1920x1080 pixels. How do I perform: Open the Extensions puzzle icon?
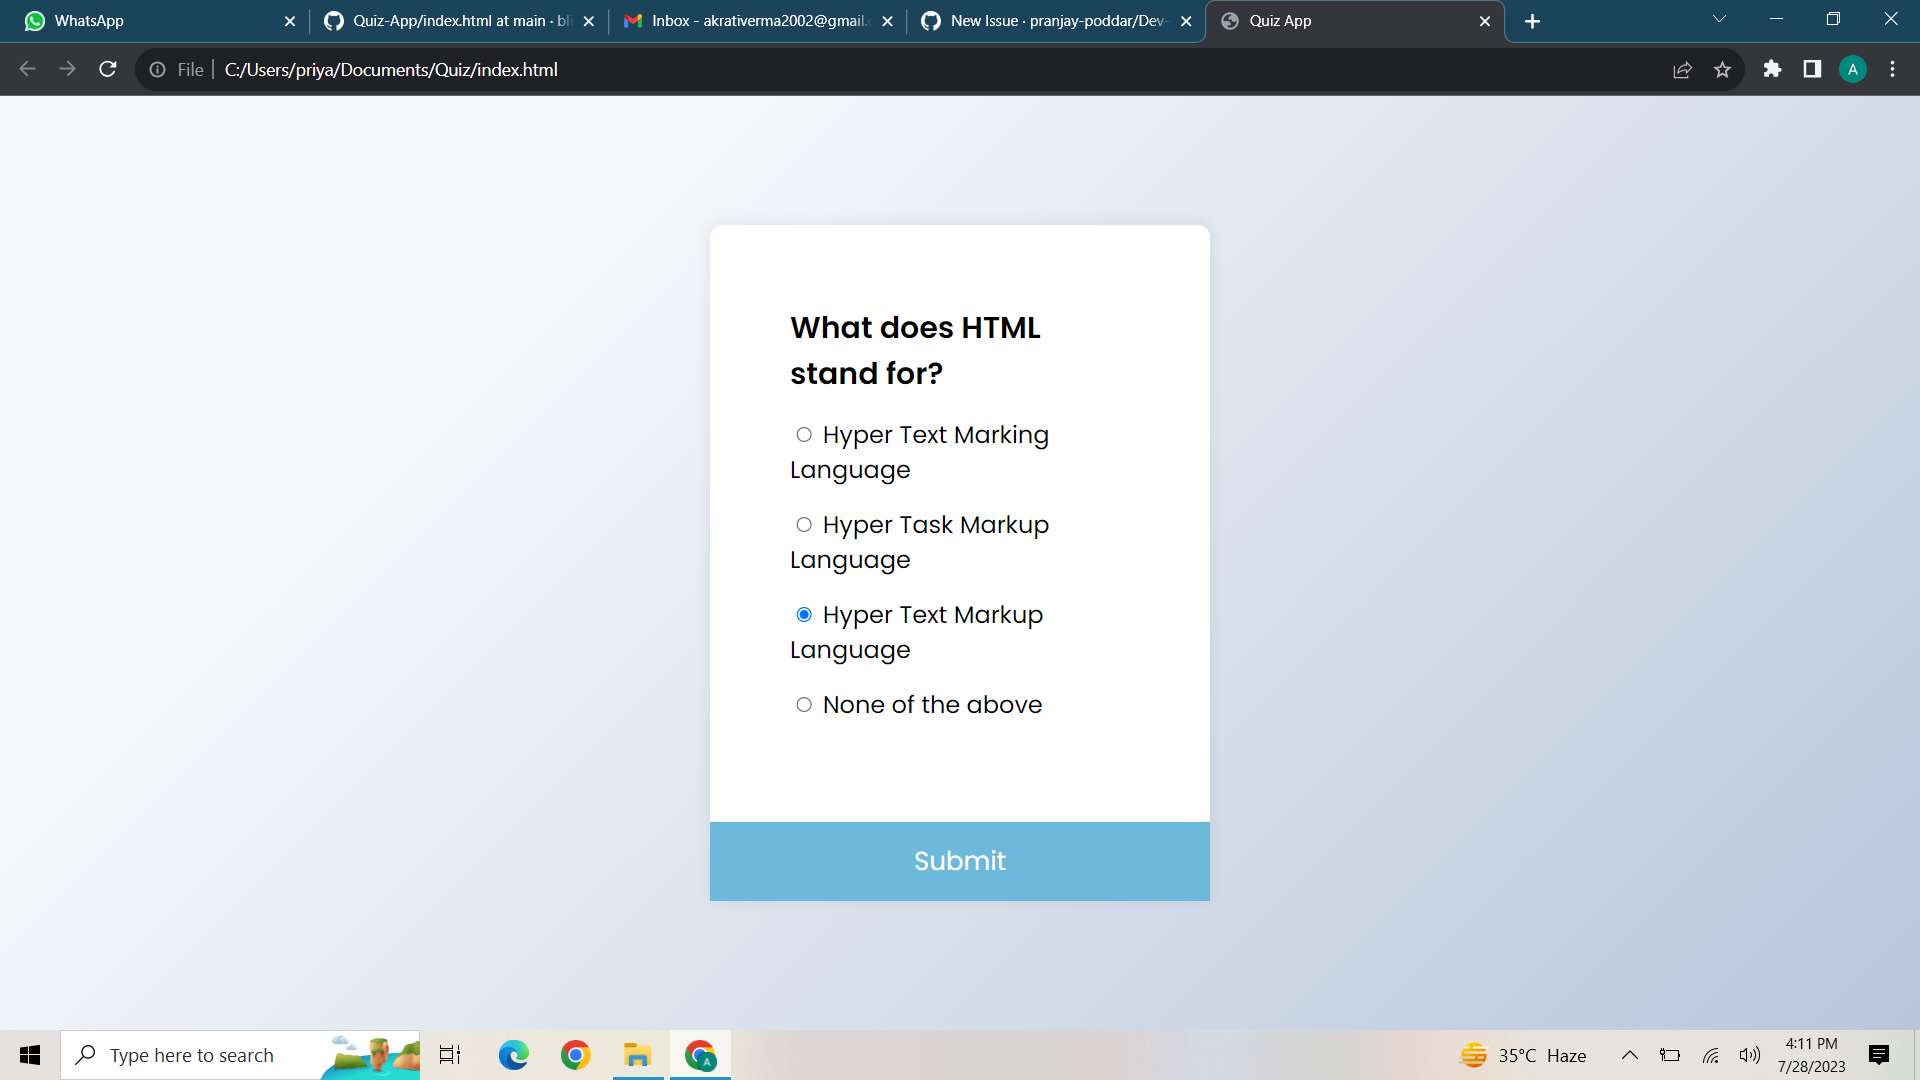1772,69
